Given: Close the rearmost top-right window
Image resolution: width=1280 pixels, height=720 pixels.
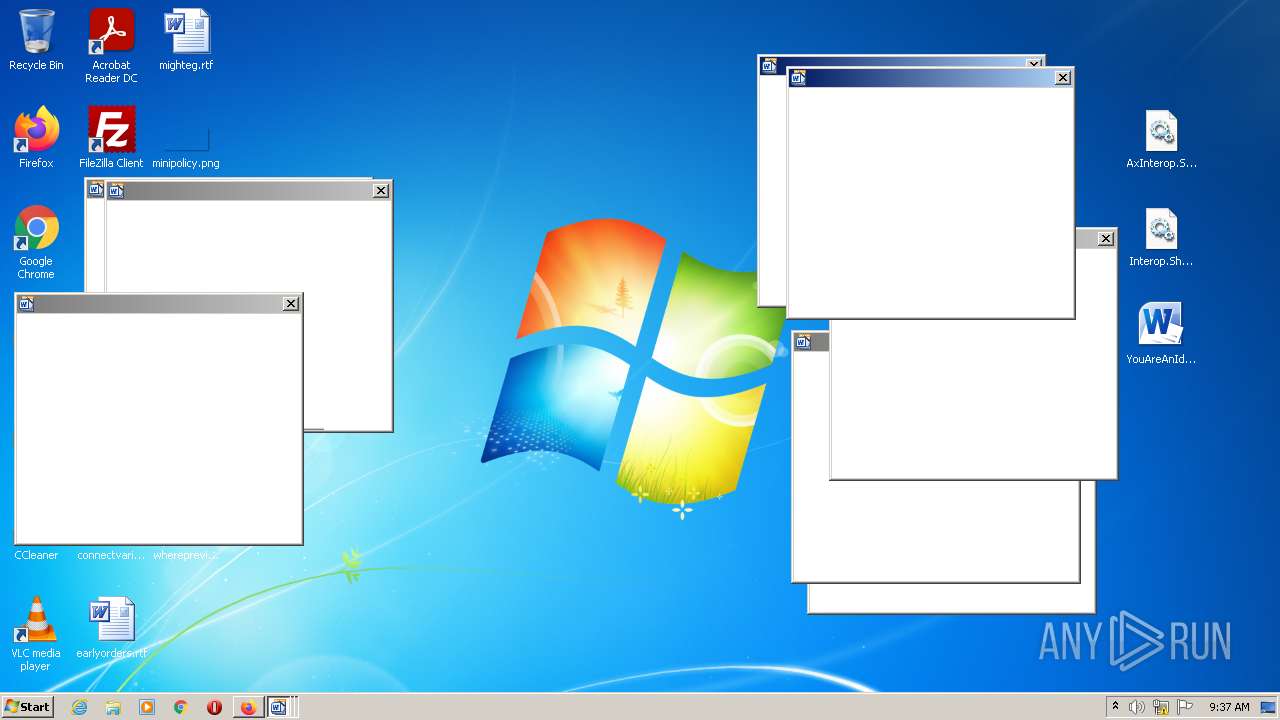Looking at the screenshot, I should click(1035, 63).
